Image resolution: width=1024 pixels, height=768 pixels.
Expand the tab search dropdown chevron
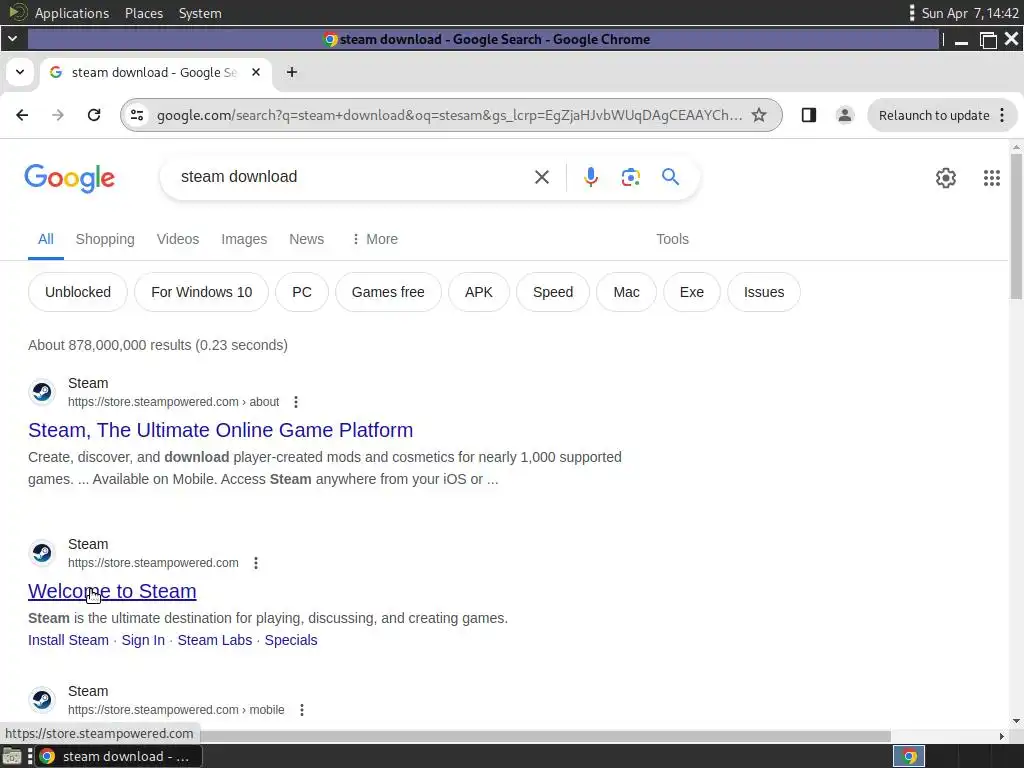(20, 72)
